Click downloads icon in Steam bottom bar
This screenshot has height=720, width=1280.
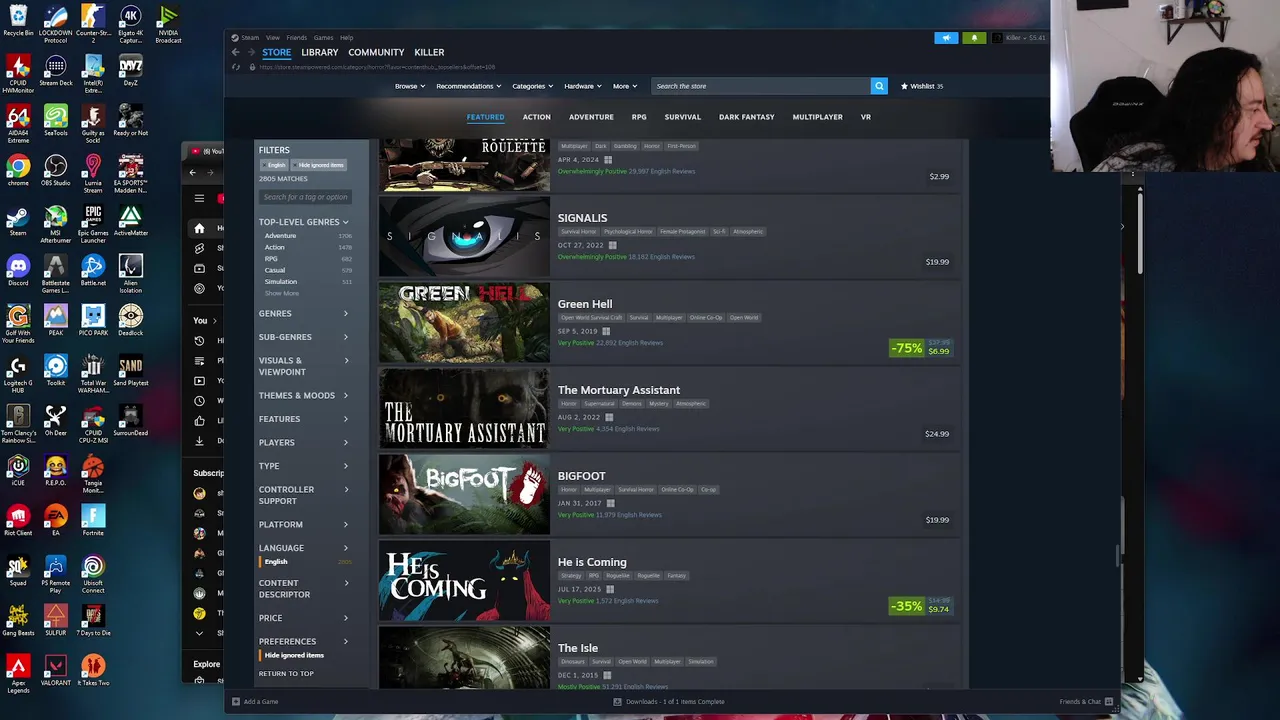[617, 702]
